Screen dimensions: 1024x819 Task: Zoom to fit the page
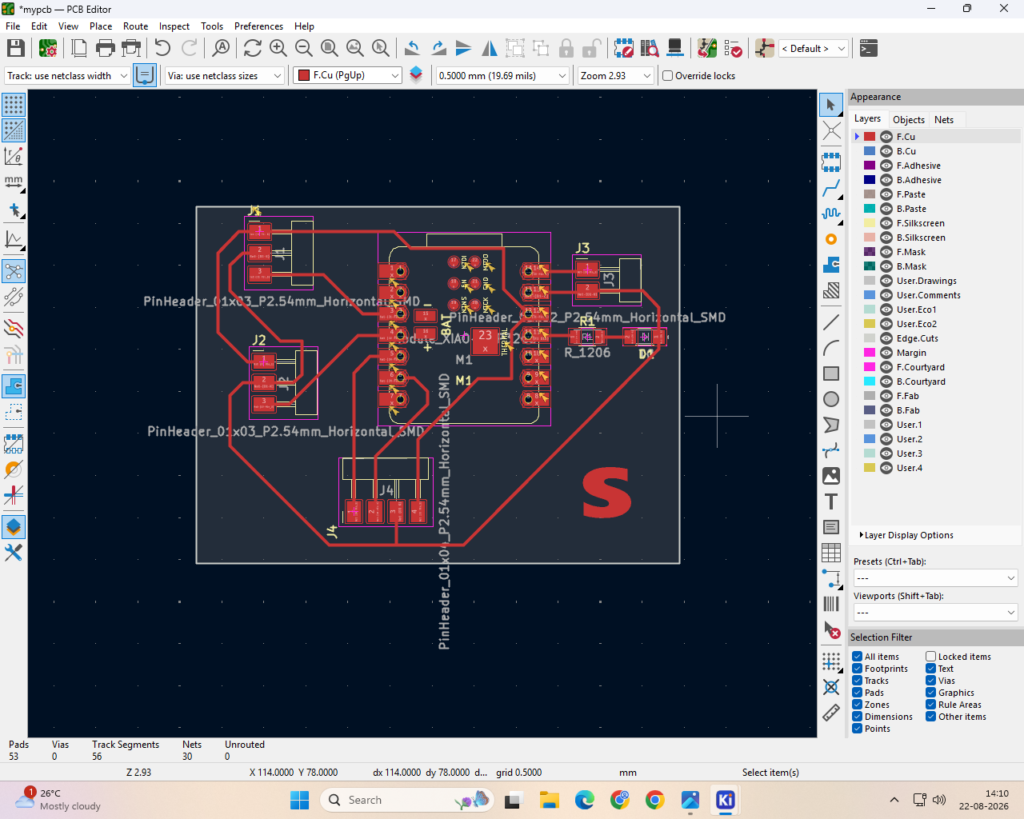point(329,48)
